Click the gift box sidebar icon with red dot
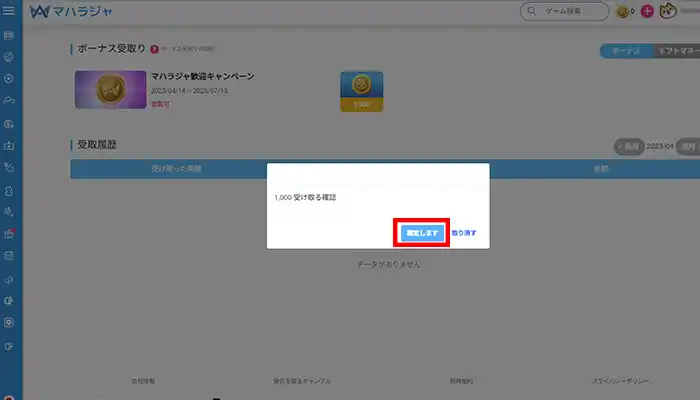Image resolution: width=700 pixels, height=400 pixels. [x=9, y=234]
